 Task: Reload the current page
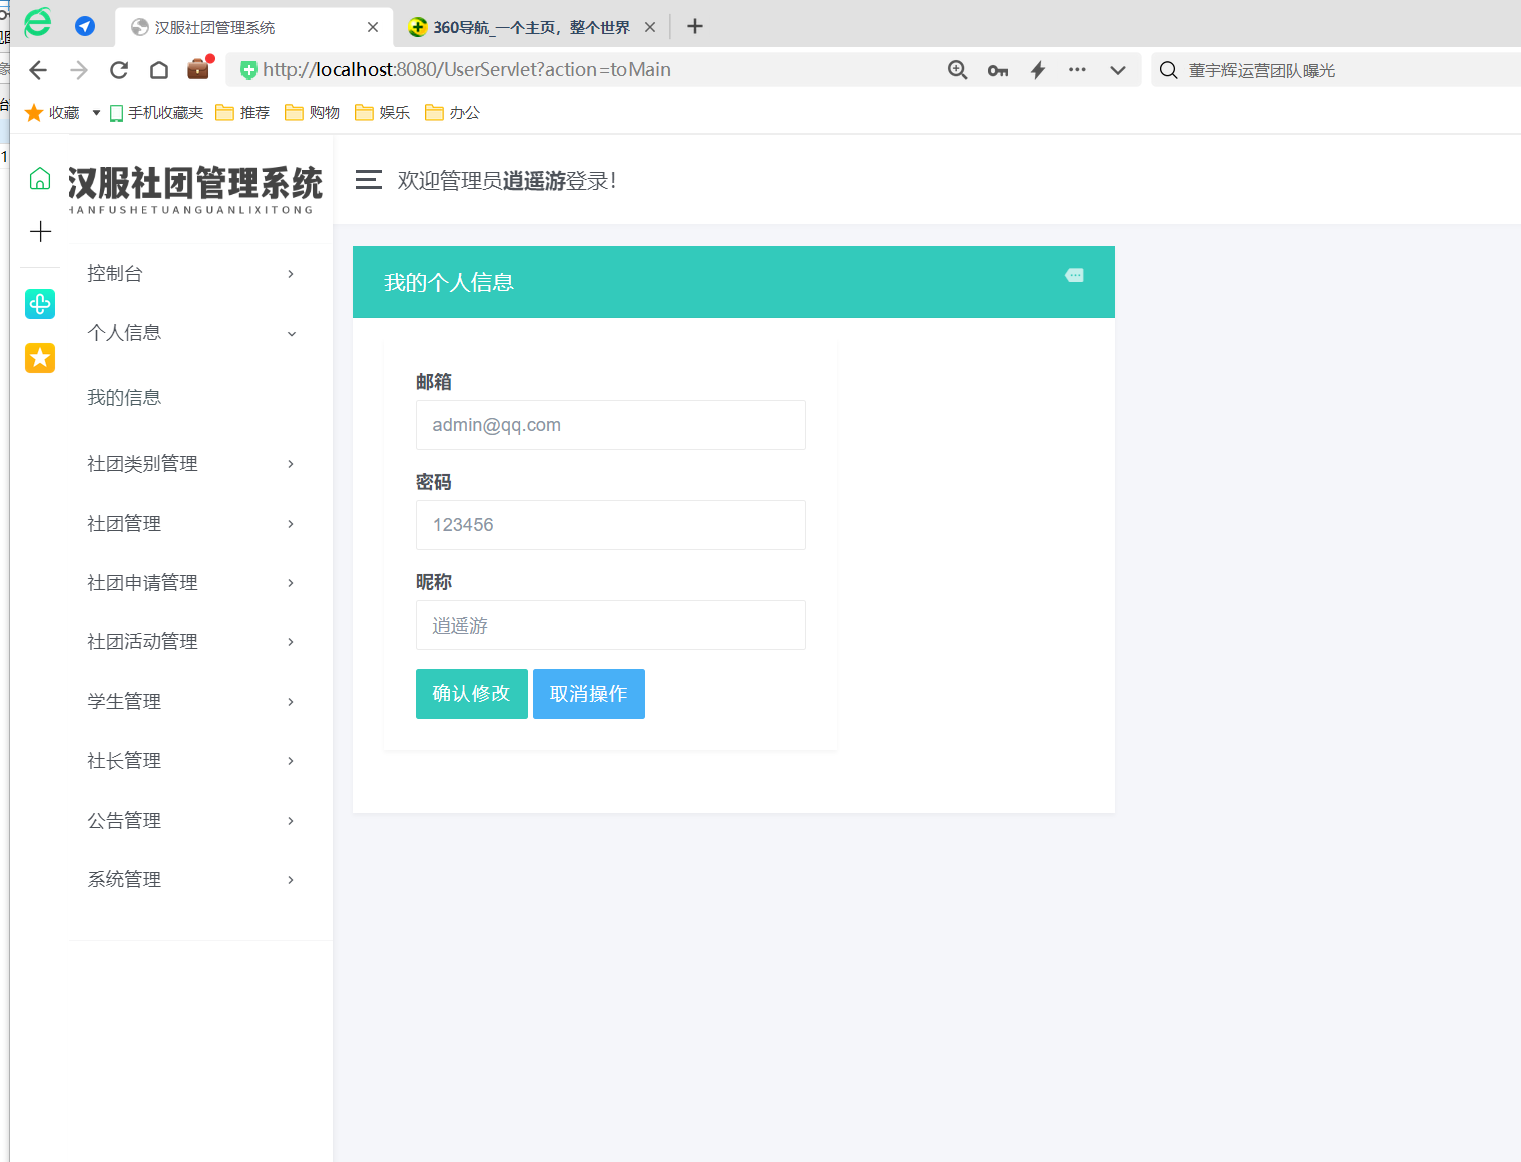coord(119,70)
